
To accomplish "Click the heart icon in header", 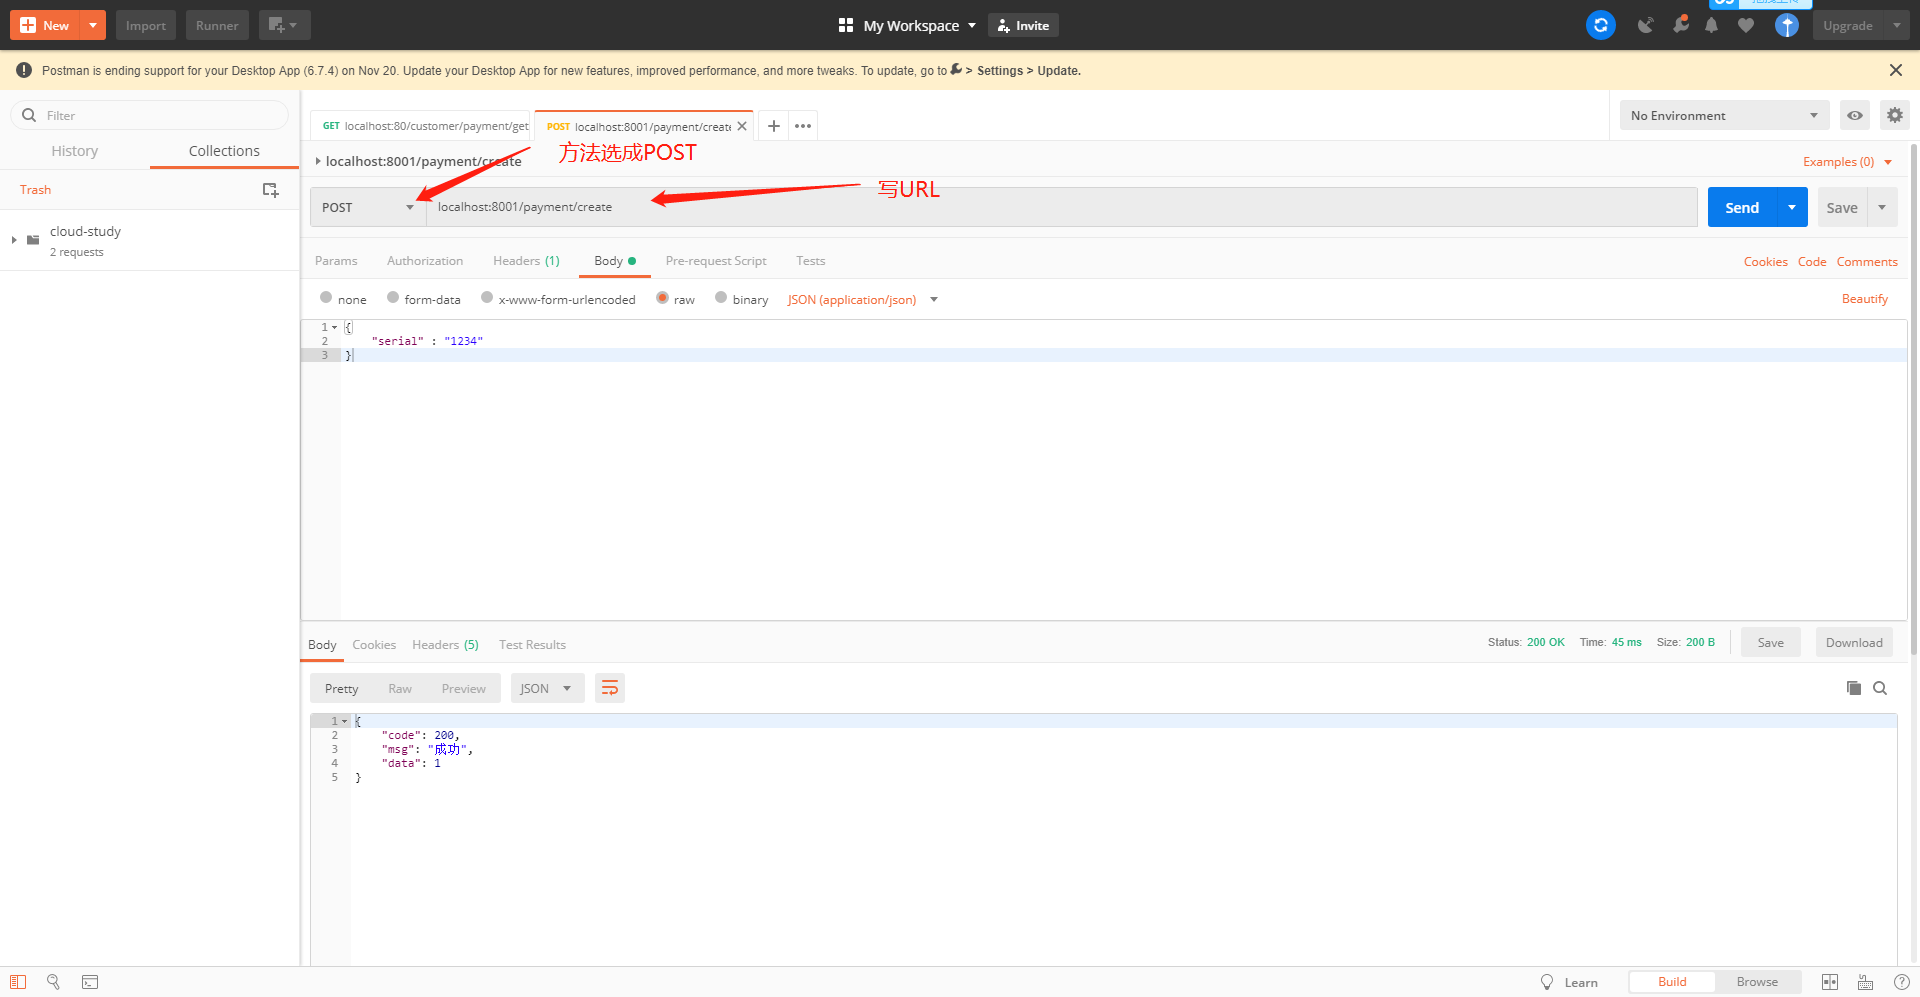I will [x=1746, y=26].
